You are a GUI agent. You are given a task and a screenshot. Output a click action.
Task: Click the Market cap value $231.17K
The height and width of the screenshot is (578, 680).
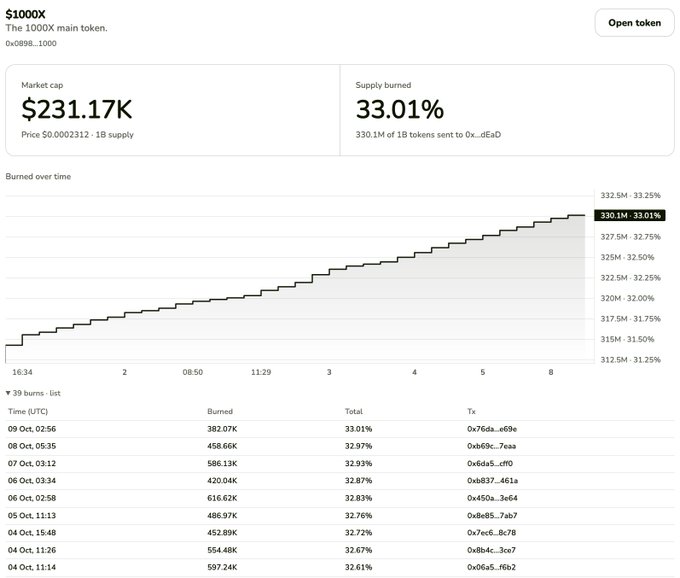[x=77, y=109]
